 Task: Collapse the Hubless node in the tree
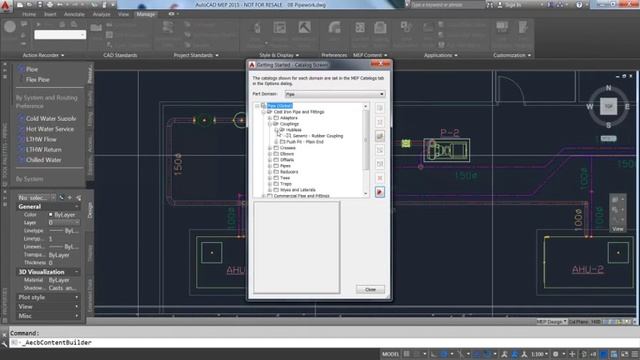pos(276,130)
